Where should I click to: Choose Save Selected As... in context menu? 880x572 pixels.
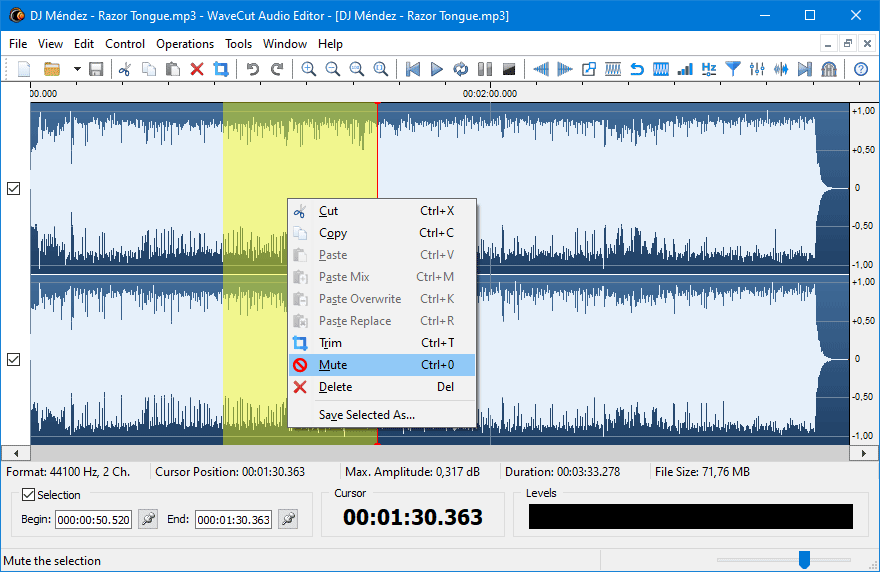382,415
